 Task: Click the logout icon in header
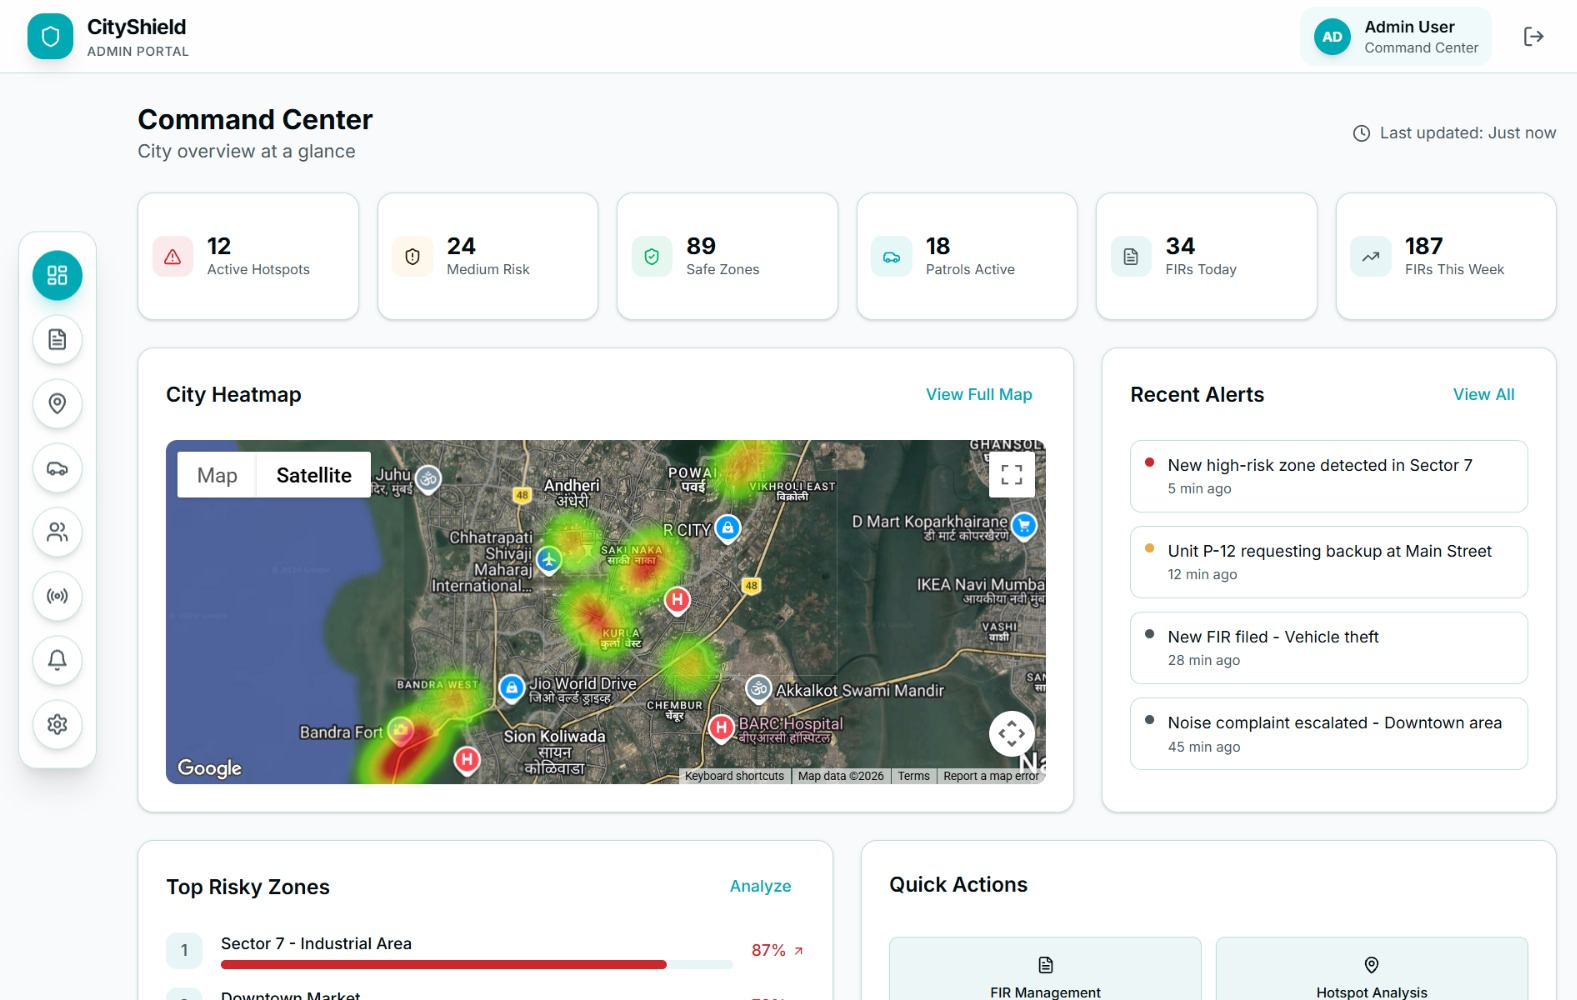[x=1533, y=37]
